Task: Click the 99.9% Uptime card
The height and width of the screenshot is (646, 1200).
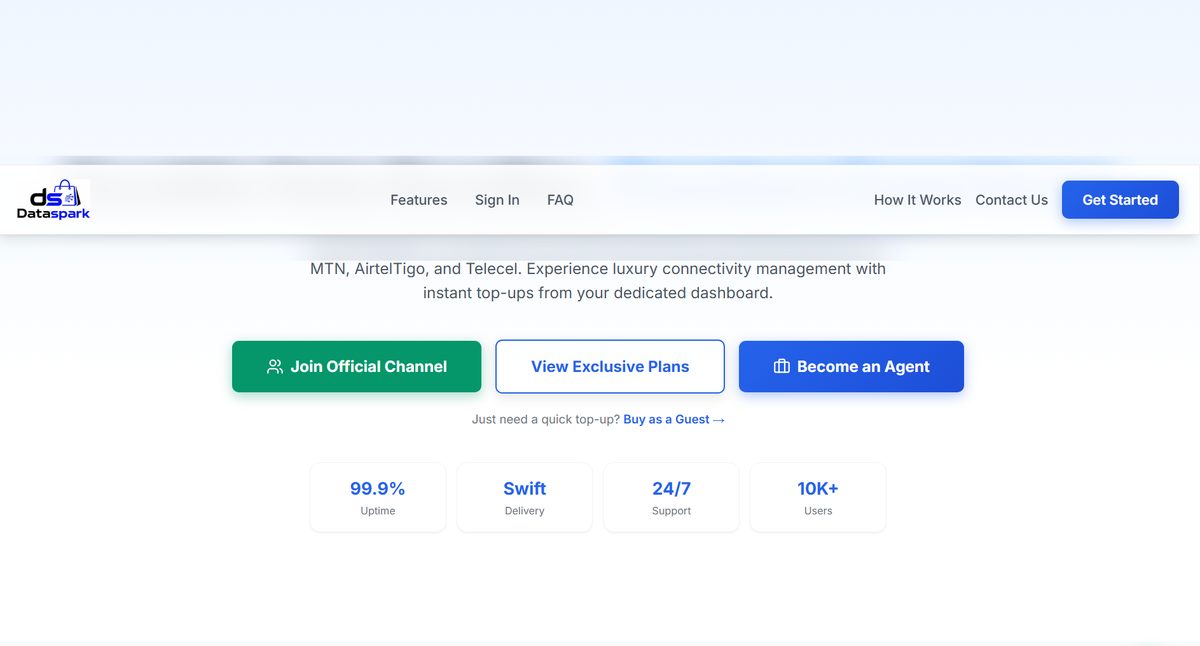Action: 378,497
